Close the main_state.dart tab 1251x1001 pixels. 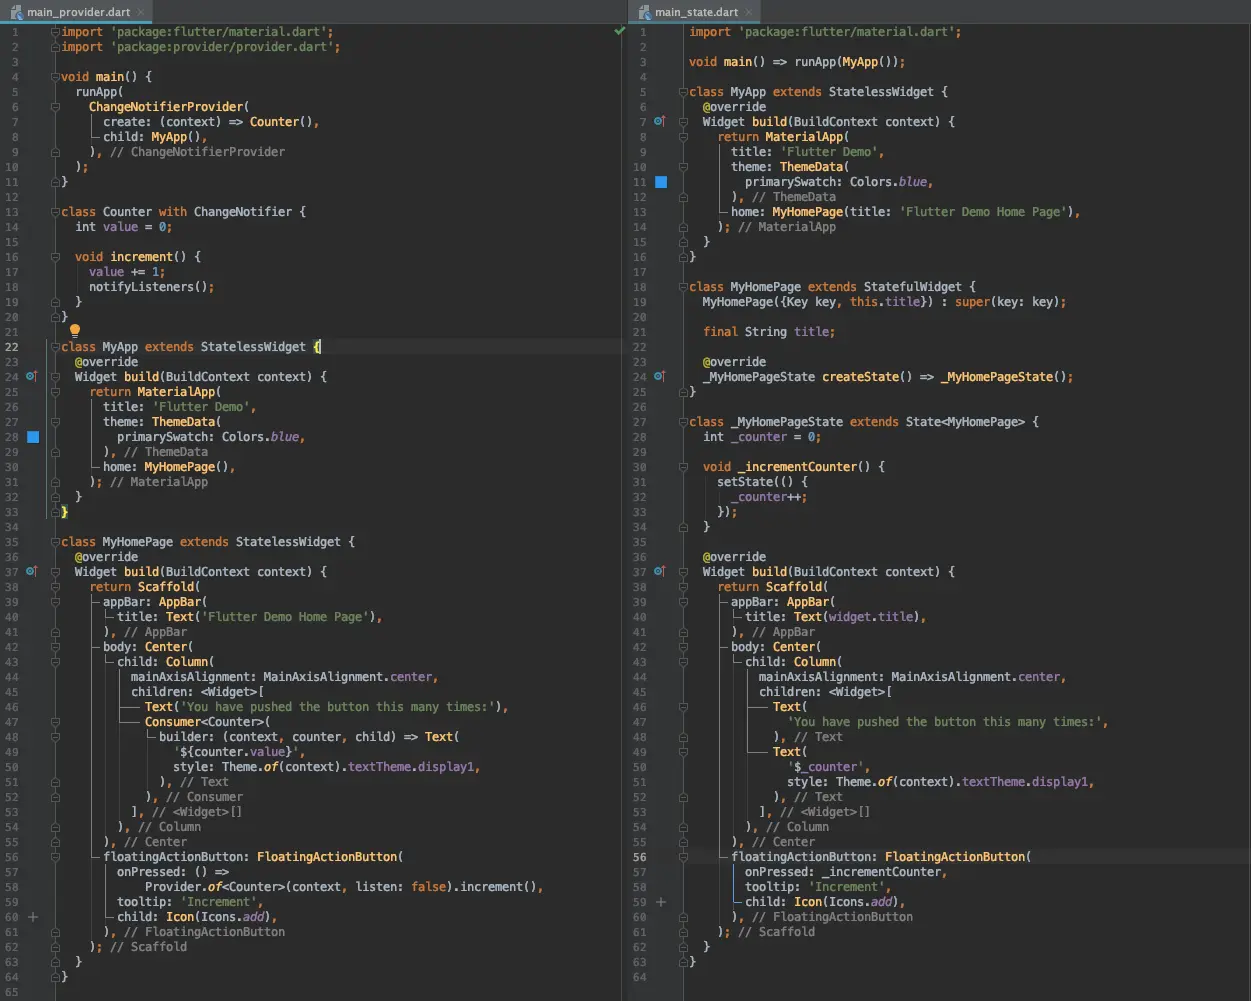click(x=749, y=12)
